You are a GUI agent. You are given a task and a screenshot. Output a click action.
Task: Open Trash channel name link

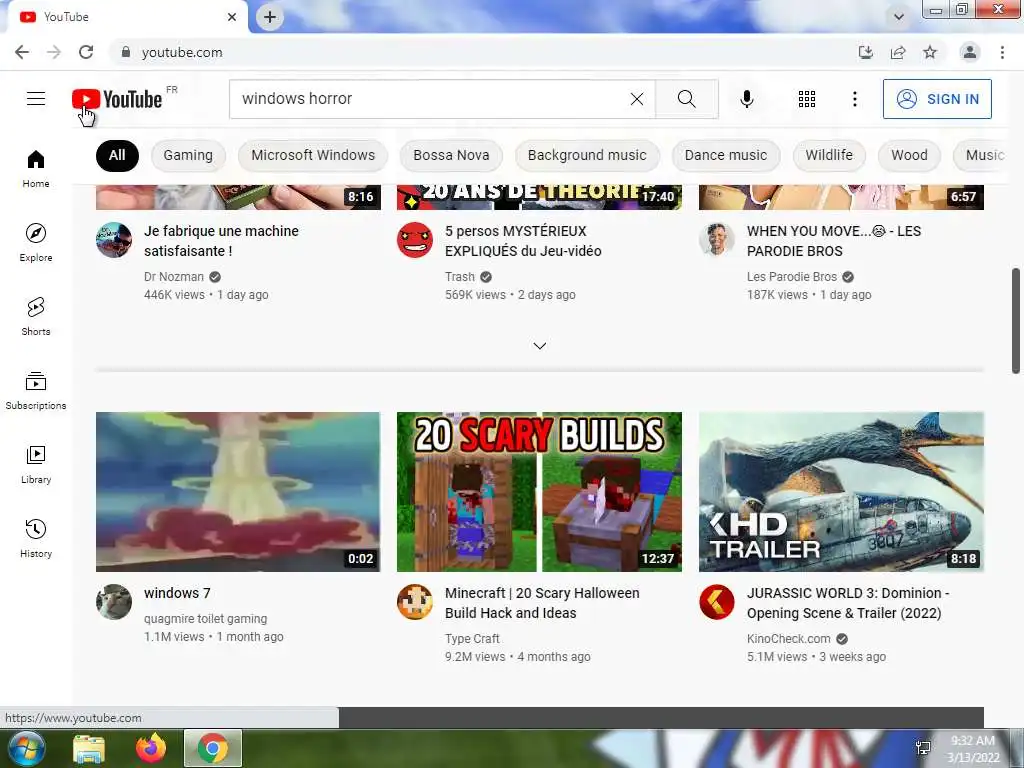pyautogui.click(x=460, y=277)
